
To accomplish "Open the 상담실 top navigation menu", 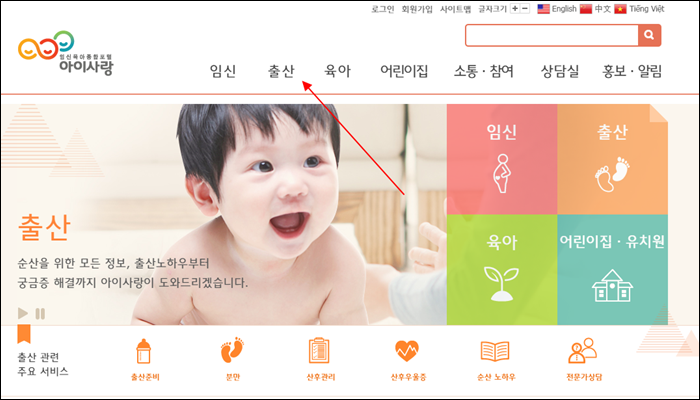I will 560,71.
